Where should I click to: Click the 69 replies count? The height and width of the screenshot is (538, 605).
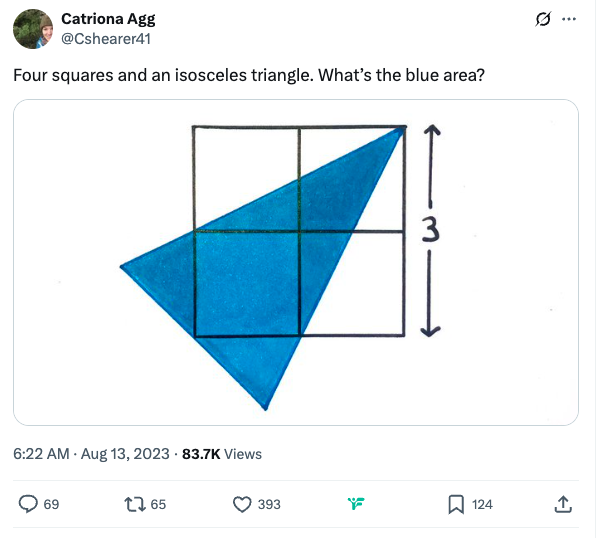(x=51, y=504)
